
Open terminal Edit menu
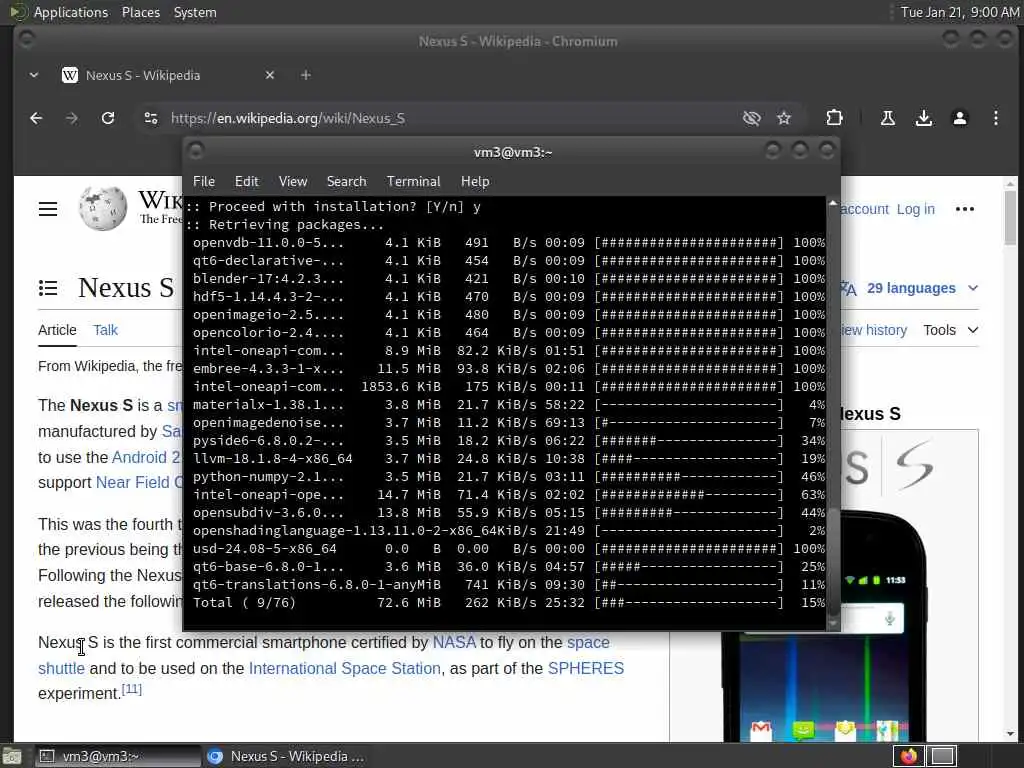[x=246, y=182]
